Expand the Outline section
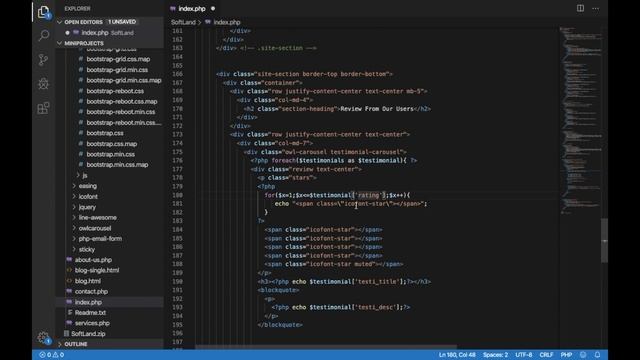640x360 pixels. pos(60,344)
